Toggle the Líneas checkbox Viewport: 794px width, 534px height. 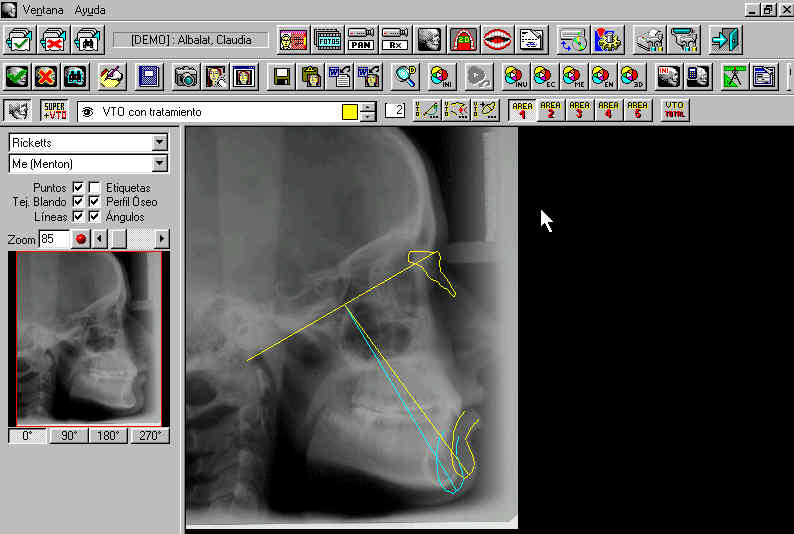tap(78, 217)
